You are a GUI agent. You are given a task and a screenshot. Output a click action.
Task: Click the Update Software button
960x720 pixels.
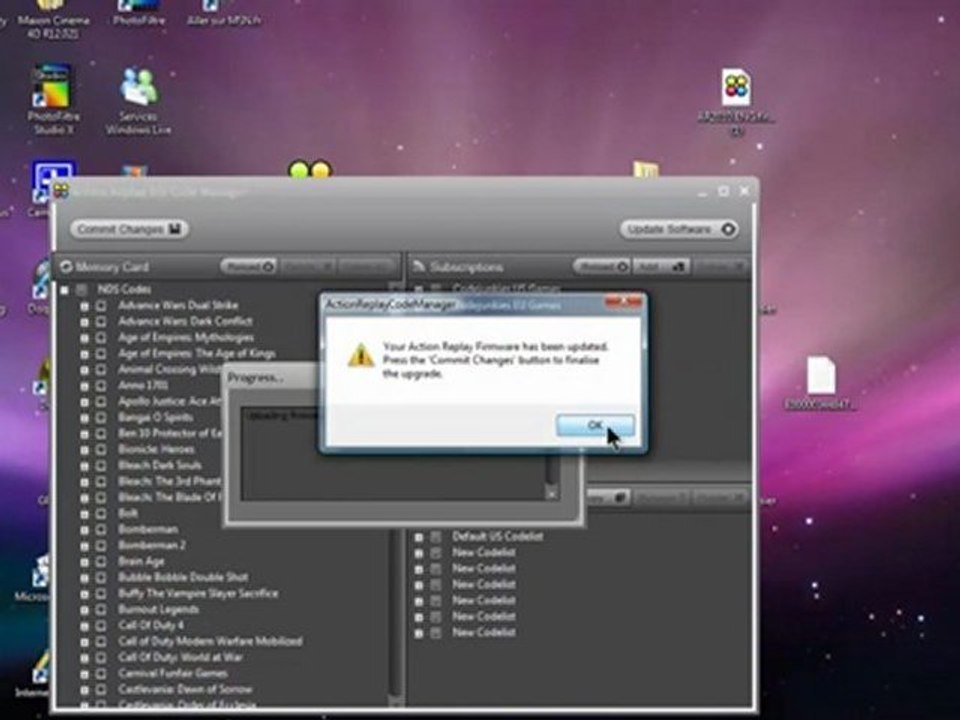click(680, 229)
